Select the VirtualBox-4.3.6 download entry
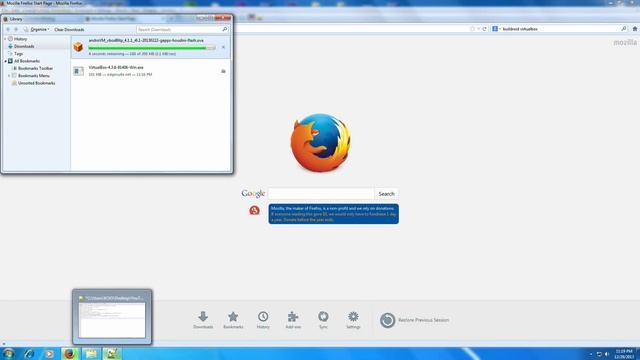Image resolution: width=640 pixels, height=360 pixels. [151, 71]
